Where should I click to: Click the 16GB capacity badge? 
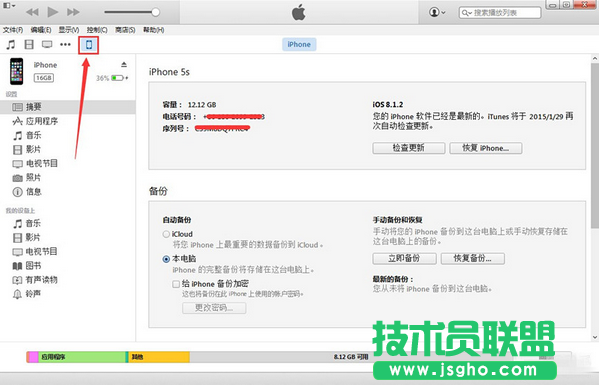44,78
